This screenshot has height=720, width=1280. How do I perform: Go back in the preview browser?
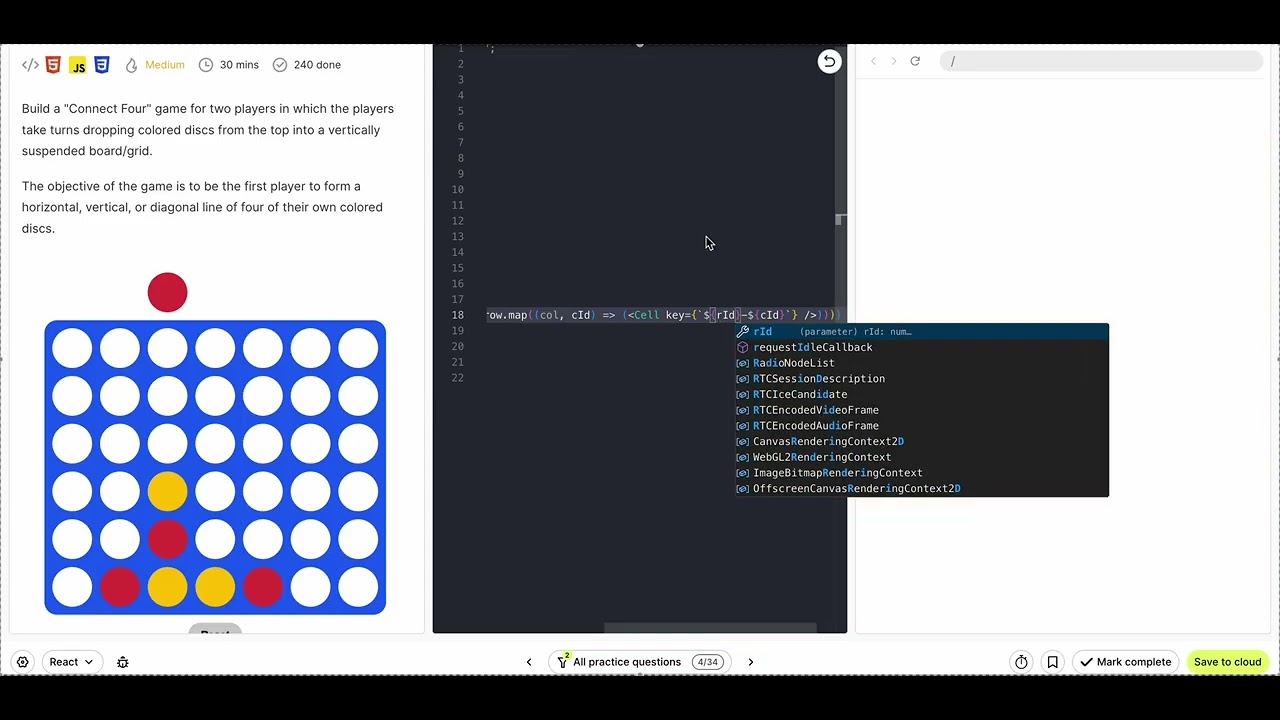873,62
